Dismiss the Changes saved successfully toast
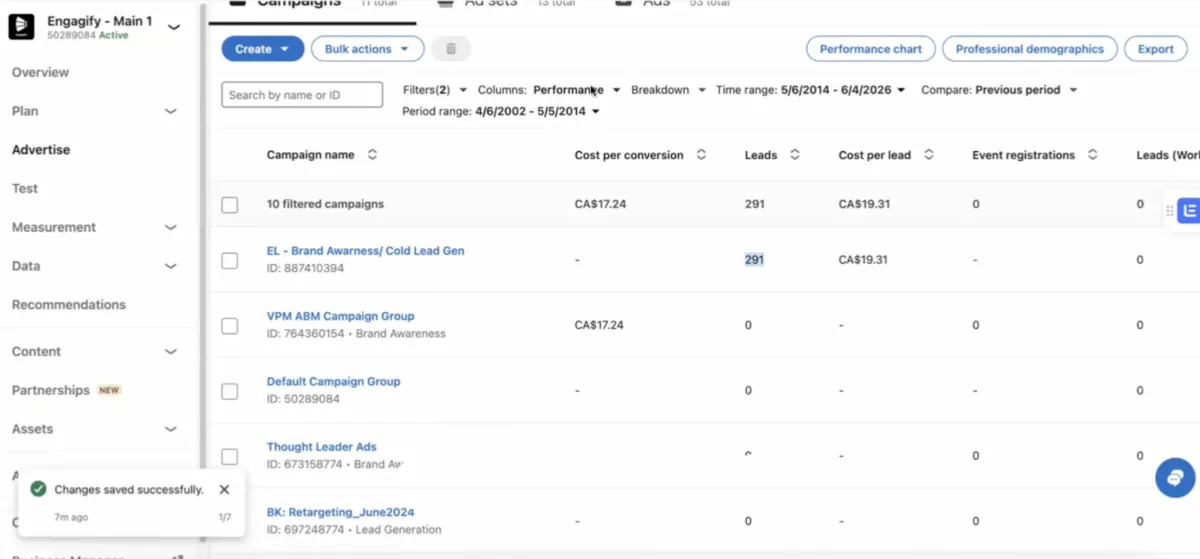1200x559 pixels. [x=224, y=490]
